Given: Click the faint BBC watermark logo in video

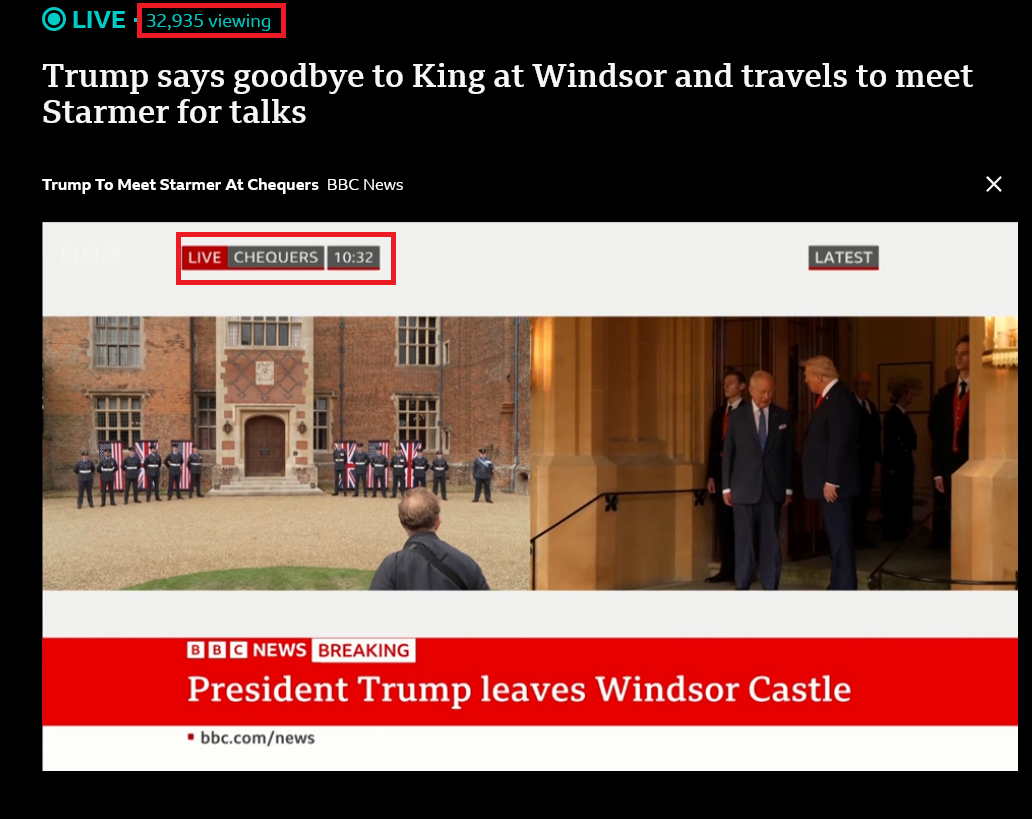Looking at the screenshot, I should coord(91,255).
